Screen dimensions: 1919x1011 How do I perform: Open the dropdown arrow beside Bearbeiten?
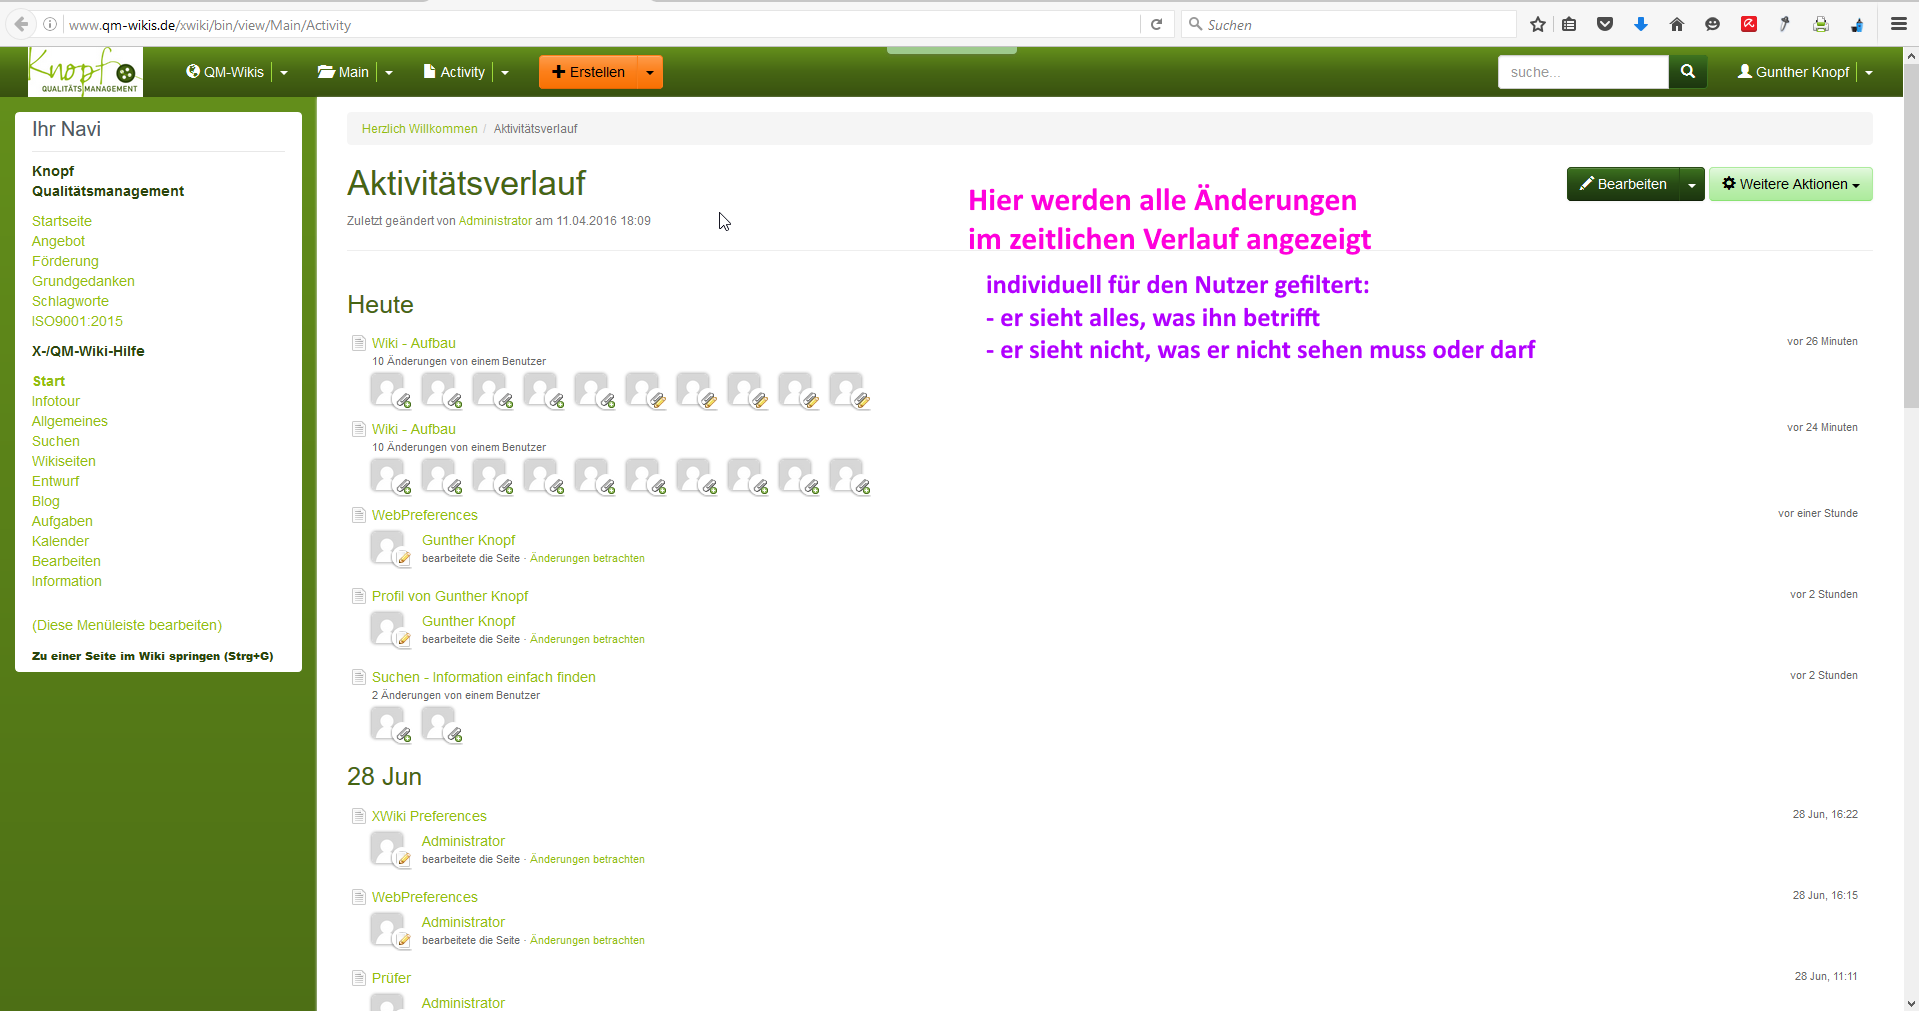[x=1691, y=185]
